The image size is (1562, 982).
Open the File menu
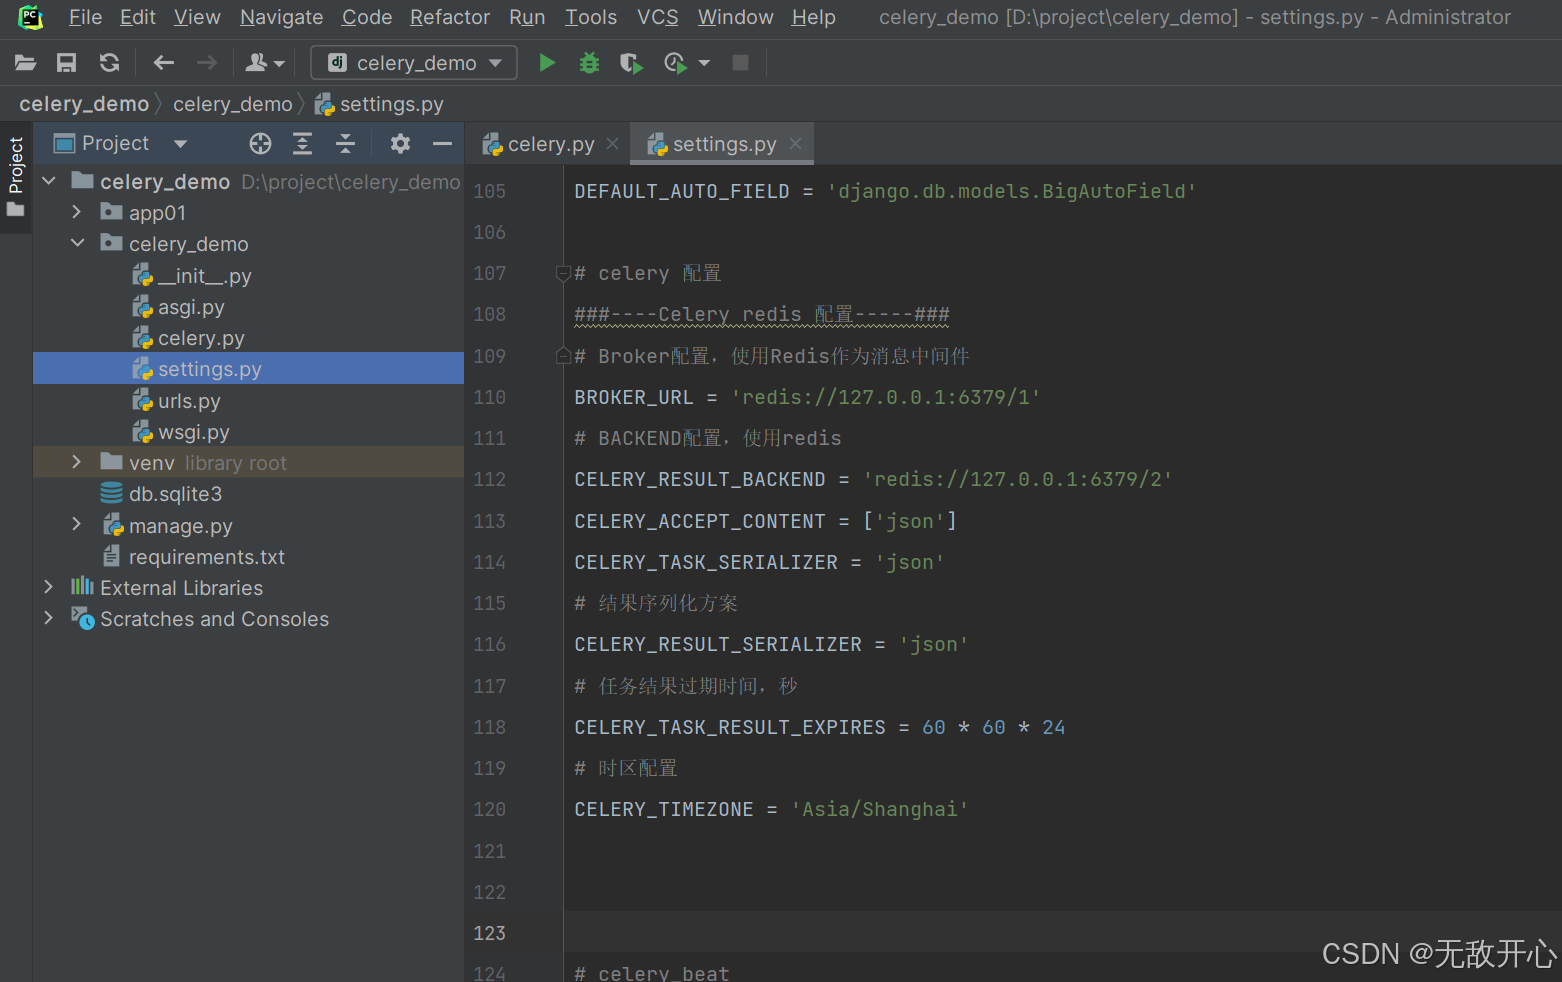click(x=85, y=17)
